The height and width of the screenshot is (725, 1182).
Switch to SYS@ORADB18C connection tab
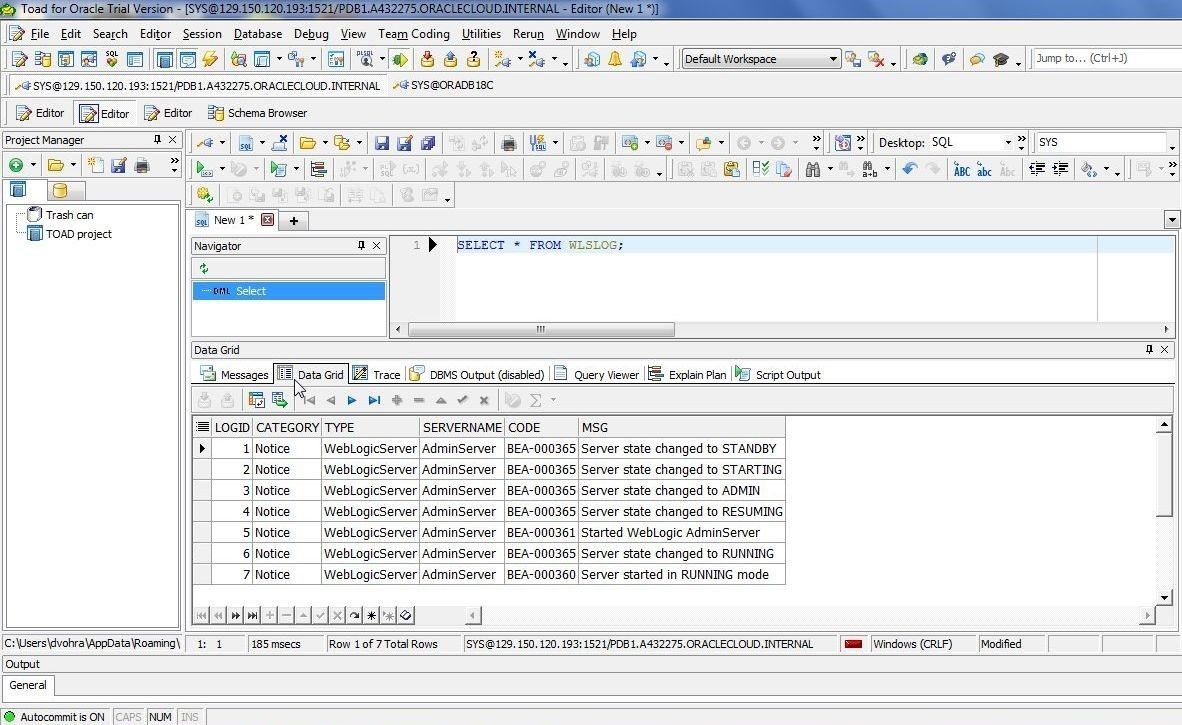tap(444, 85)
